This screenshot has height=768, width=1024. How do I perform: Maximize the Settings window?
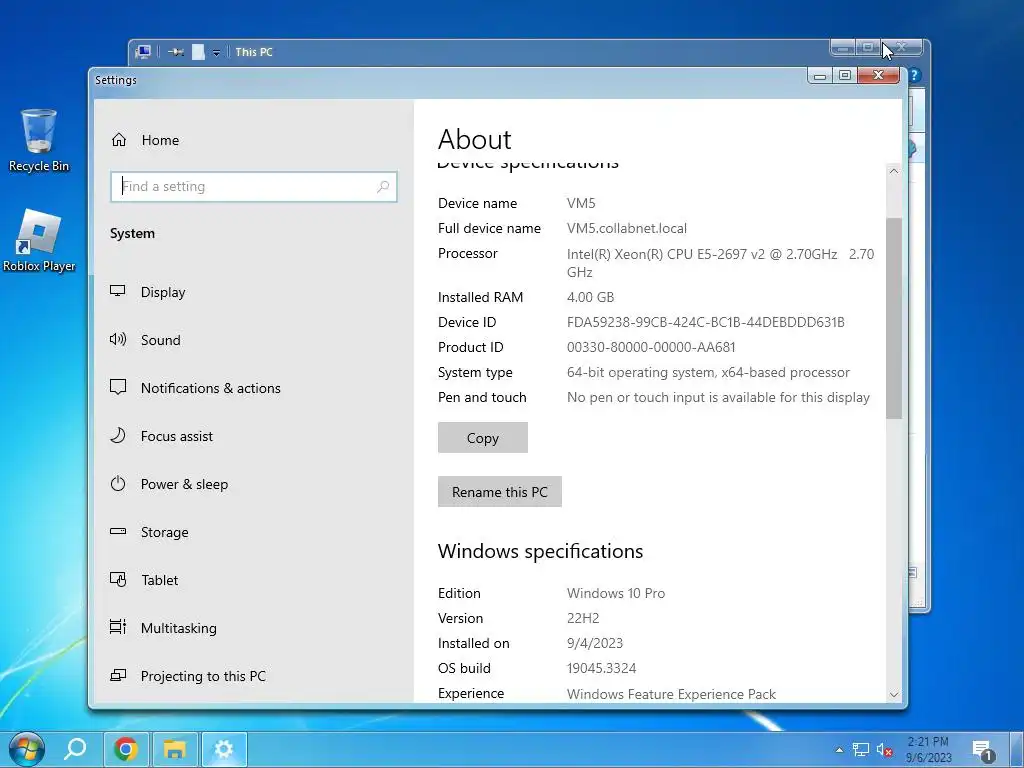point(844,76)
